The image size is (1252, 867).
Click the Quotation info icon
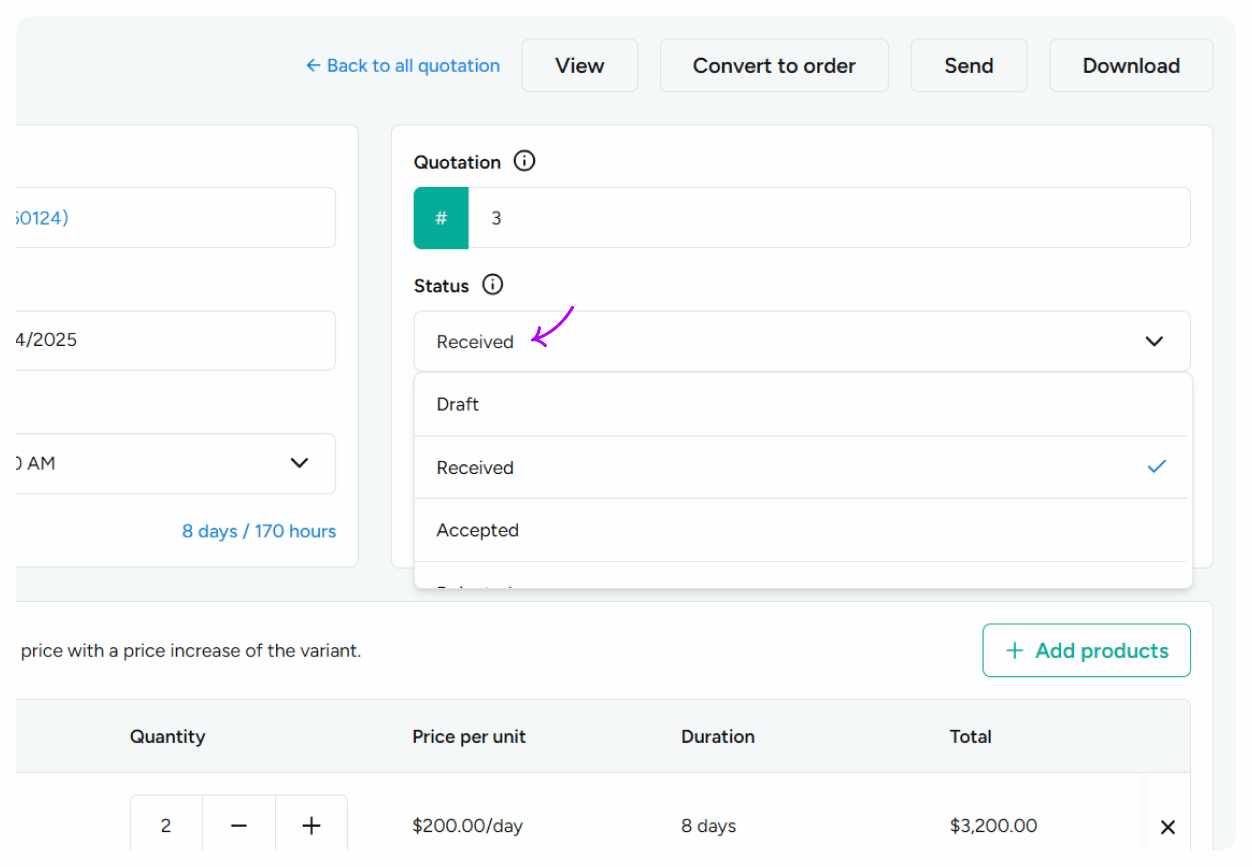click(x=524, y=161)
